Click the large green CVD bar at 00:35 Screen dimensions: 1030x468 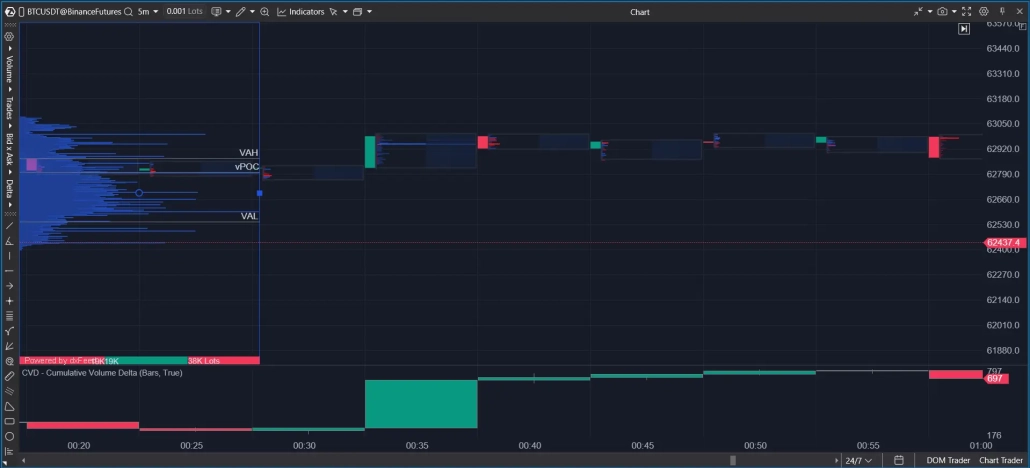pyautogui.click(x=421, y=404)
